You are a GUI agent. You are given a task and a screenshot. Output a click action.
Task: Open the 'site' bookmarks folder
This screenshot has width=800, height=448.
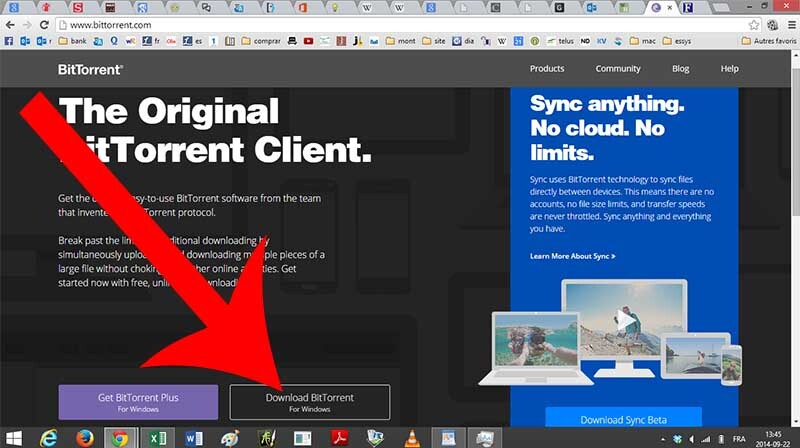click(x=434, y=41)
